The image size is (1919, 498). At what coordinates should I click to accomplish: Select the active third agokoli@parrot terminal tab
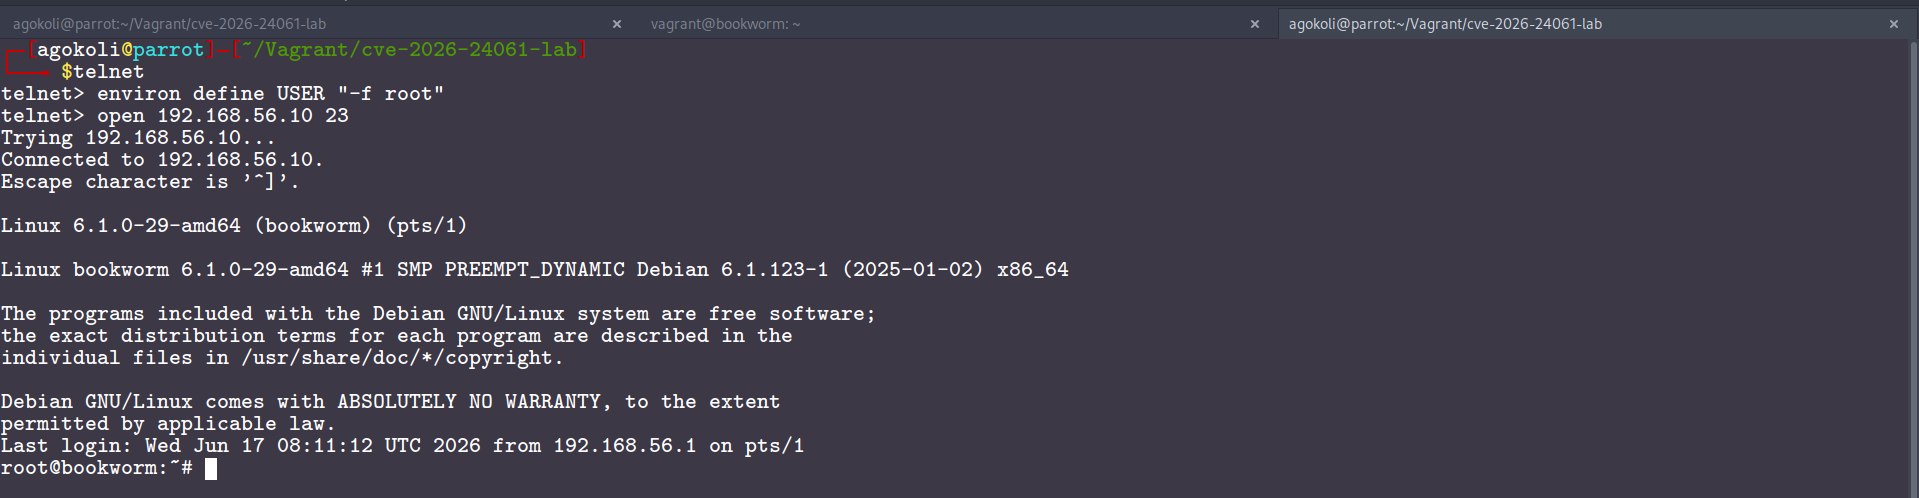(1445, 24)
